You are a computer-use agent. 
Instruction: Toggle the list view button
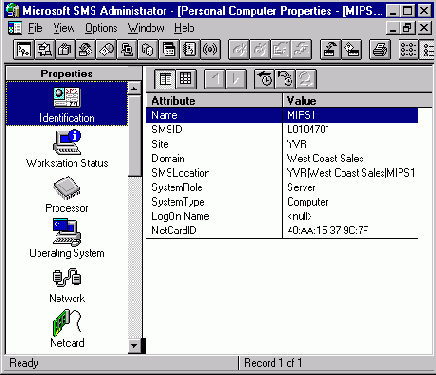click(x=165, y=79)
